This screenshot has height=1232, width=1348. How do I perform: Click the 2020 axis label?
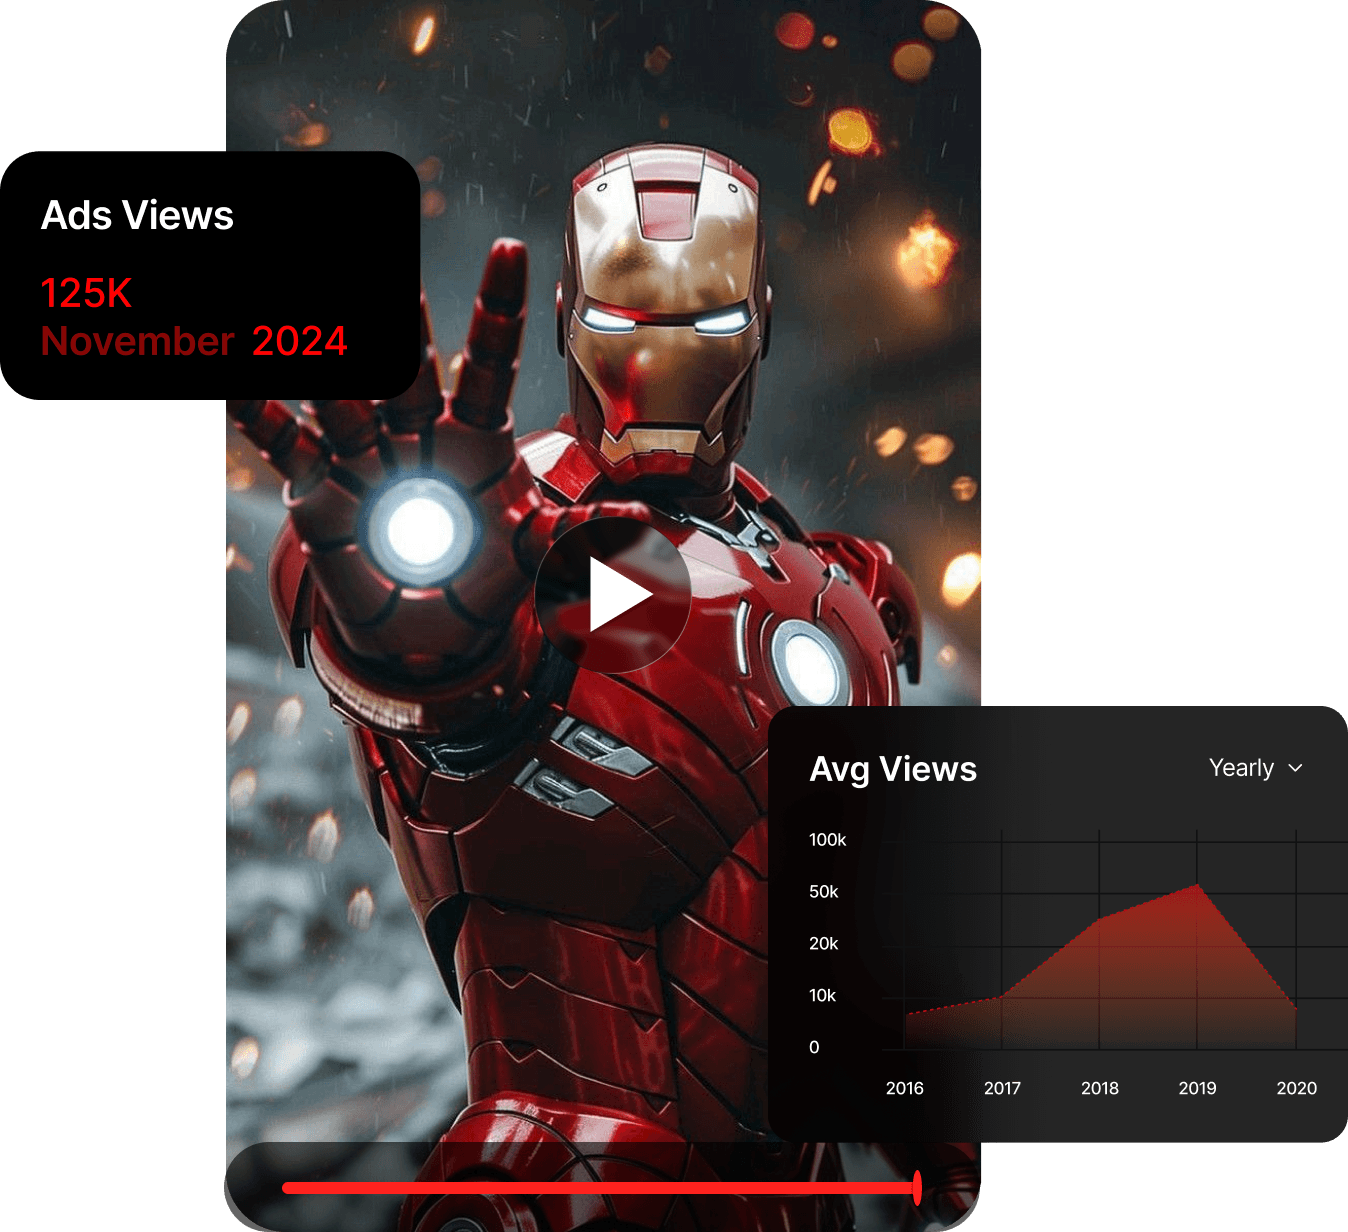click(1297, 1088)
